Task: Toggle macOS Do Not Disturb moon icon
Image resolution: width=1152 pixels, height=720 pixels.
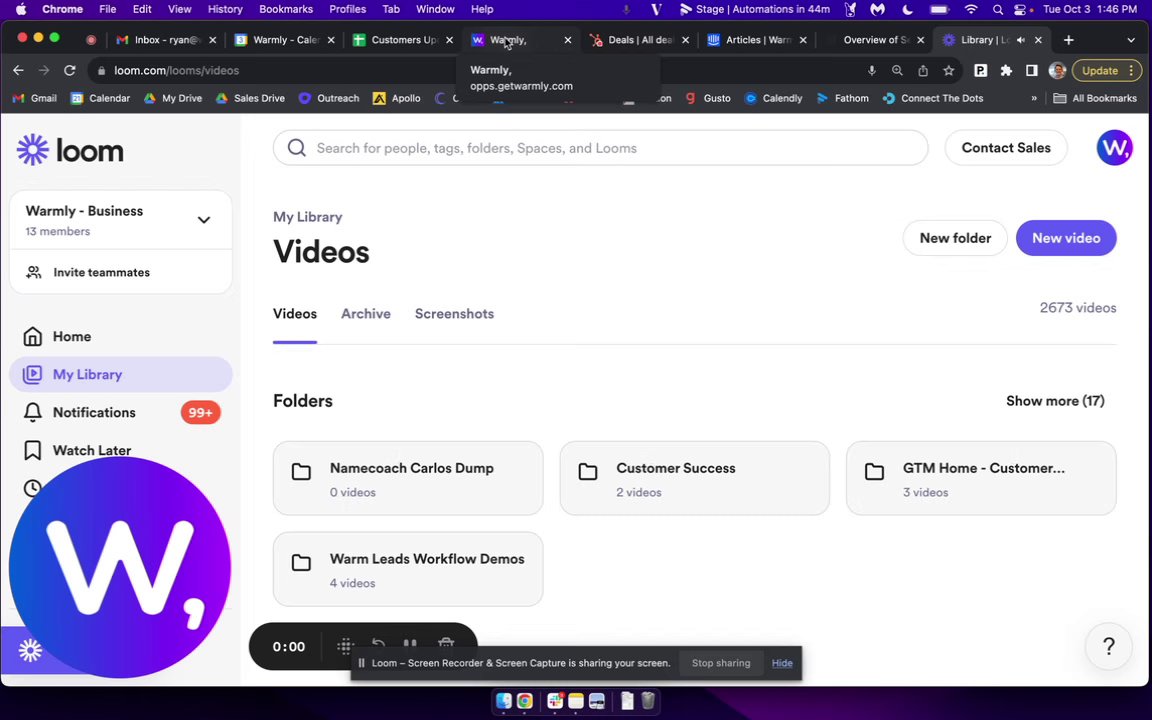Action: 907,10
